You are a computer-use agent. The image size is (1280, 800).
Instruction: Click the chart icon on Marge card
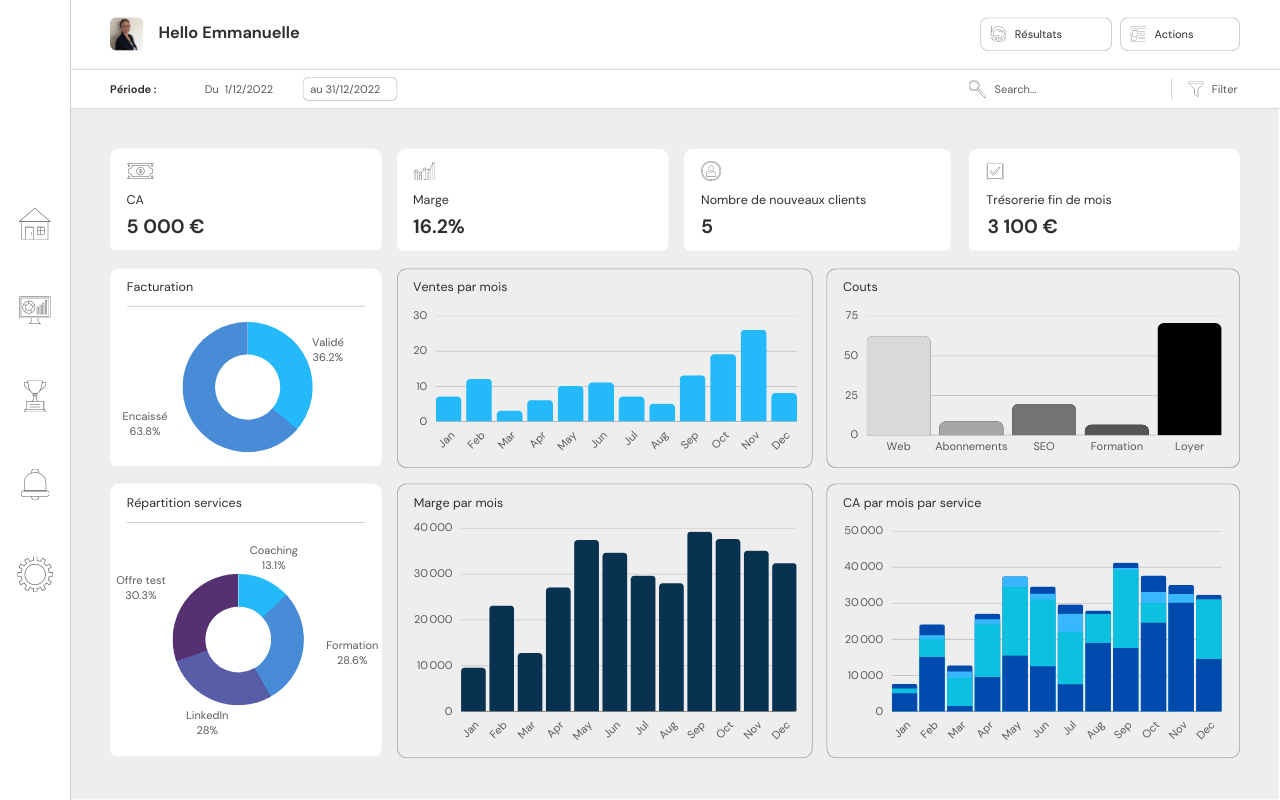coord(425,171)
